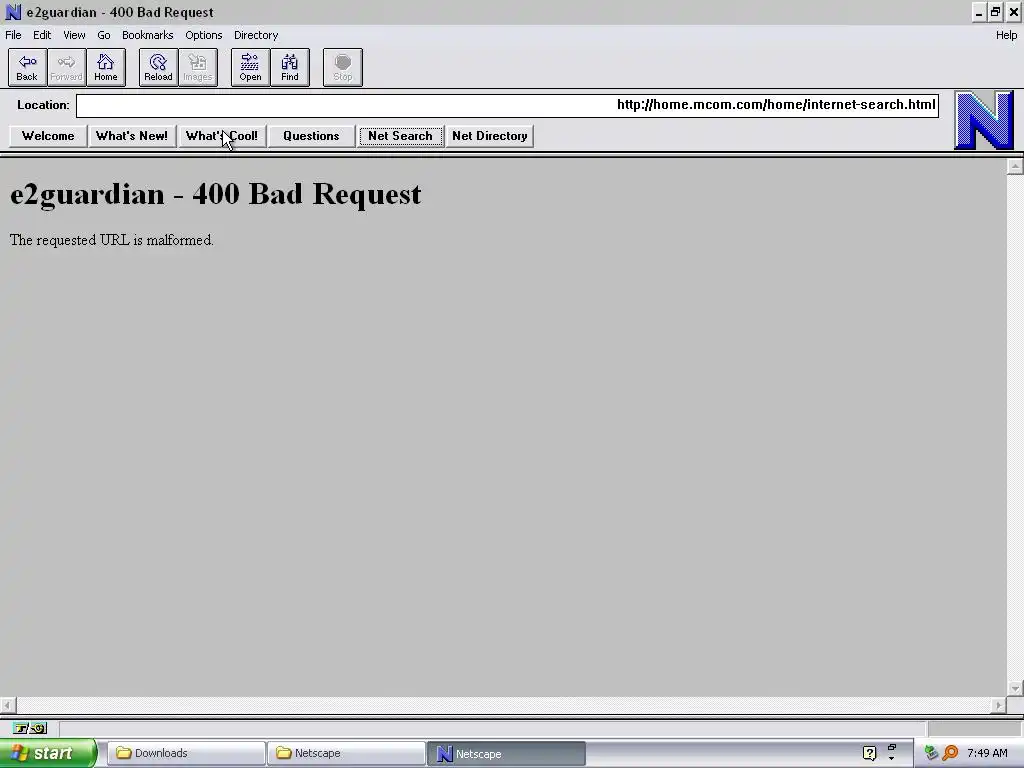Screen dimensions: 1024x768
Task: Click the security key icon in status bar
Action: pyautogui.click(x=29, y=728)
